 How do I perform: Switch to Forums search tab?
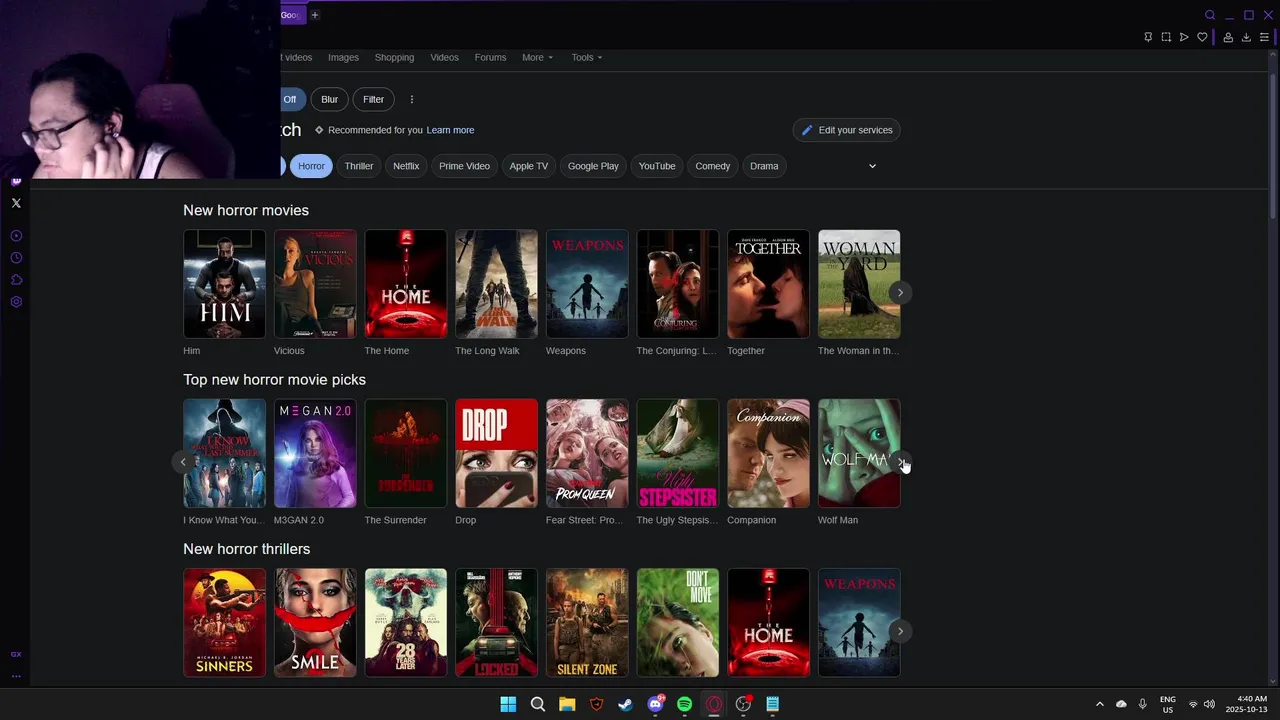pyautogui.click(x=490, y=57)
